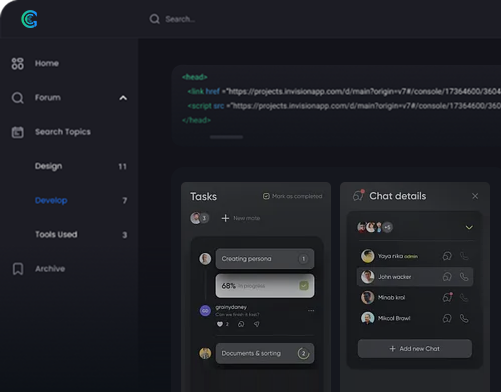The image size is (501, 392).
Task: Select the Design topic
Action: pyautogui.click(x=49, y=166)
